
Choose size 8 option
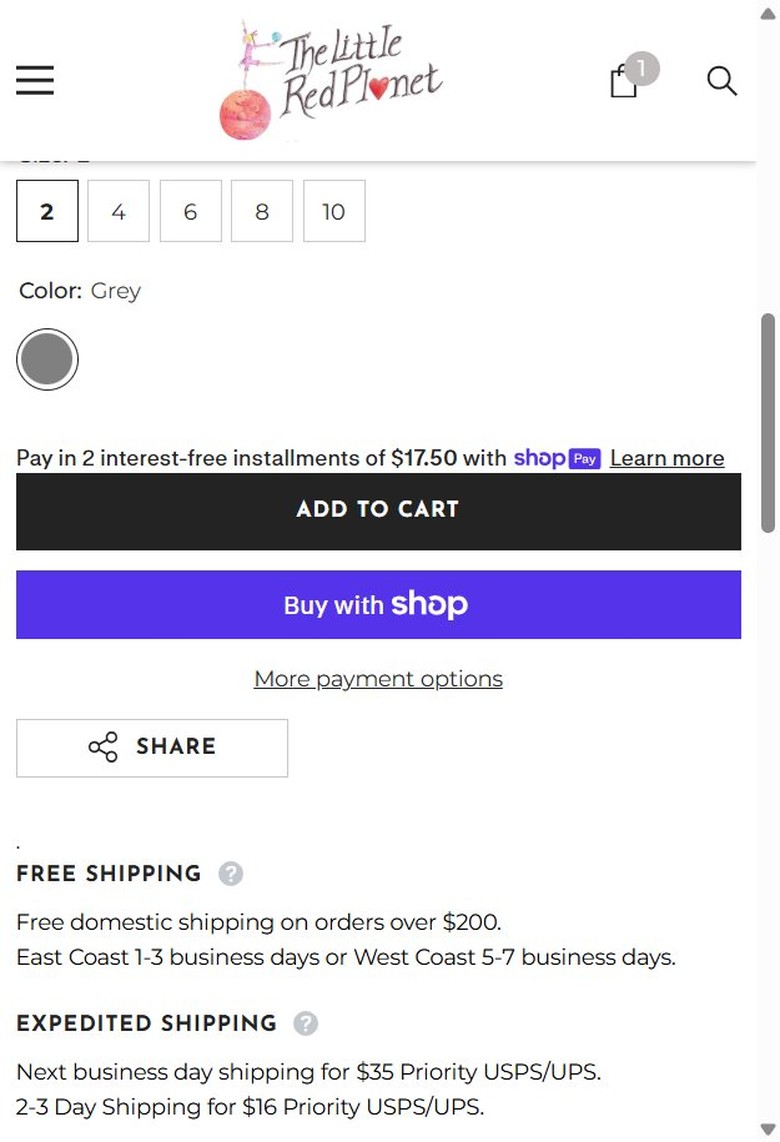[262, 211]
